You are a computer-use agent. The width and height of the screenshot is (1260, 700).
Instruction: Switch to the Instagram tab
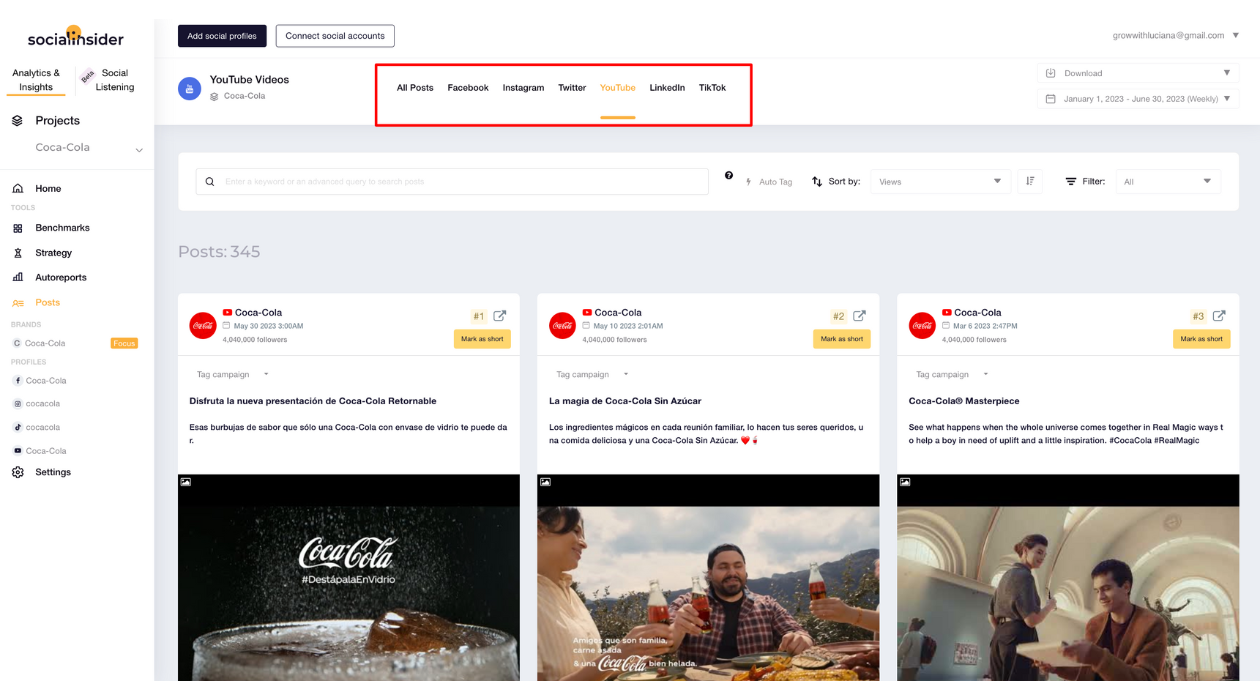click(523, 88)
